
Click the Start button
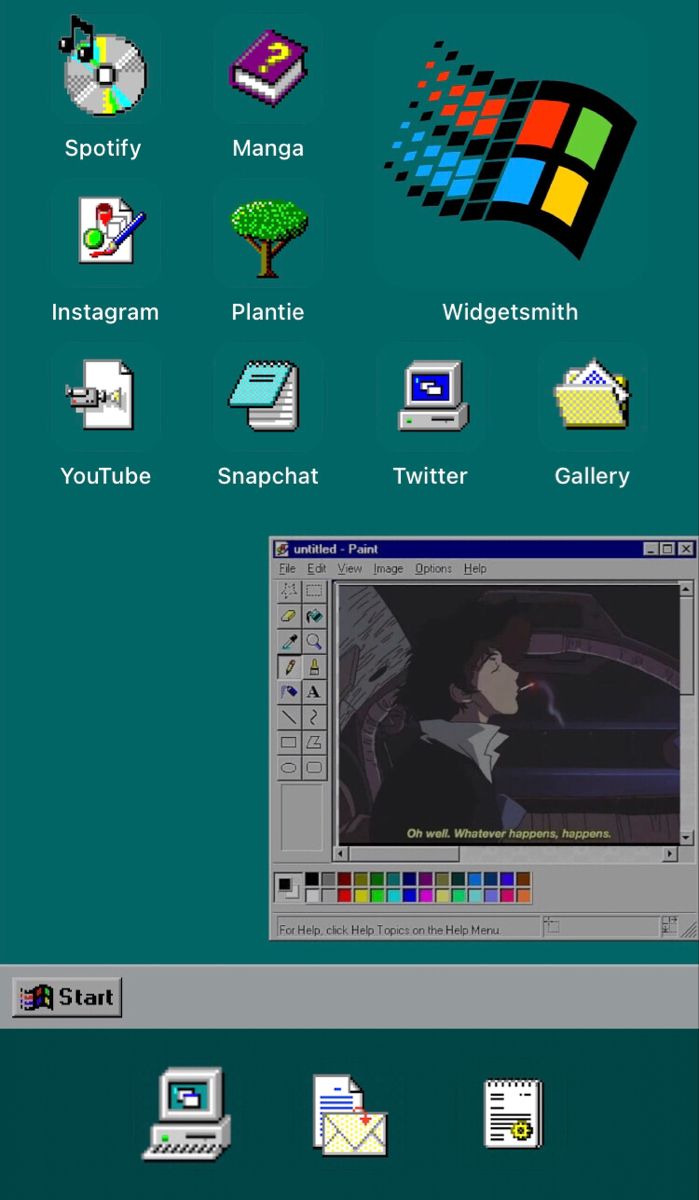tap(68, 997)
